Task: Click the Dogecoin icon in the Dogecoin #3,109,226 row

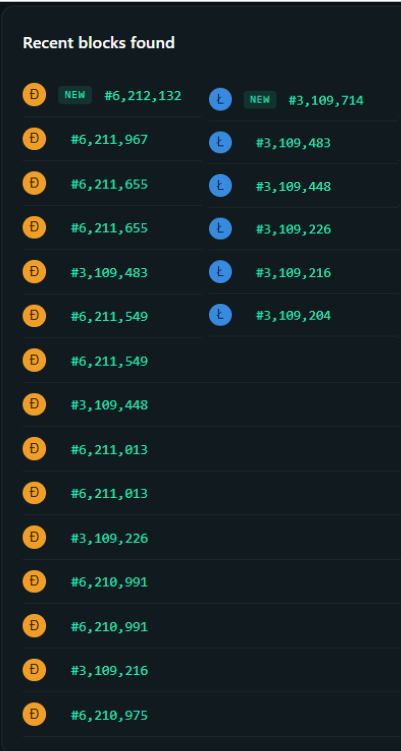Action: pos(34,537)
